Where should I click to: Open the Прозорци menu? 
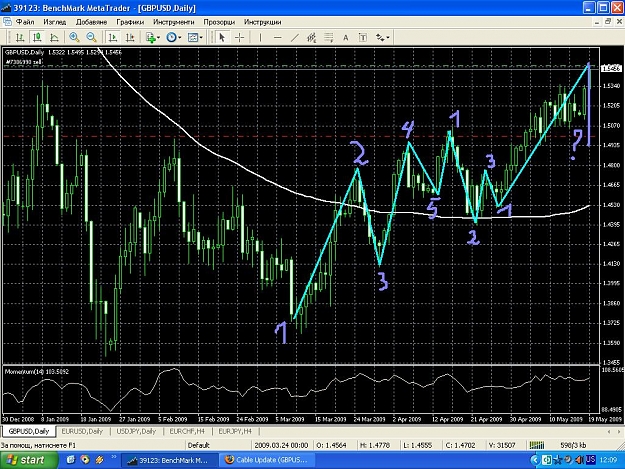pos(219,22)
